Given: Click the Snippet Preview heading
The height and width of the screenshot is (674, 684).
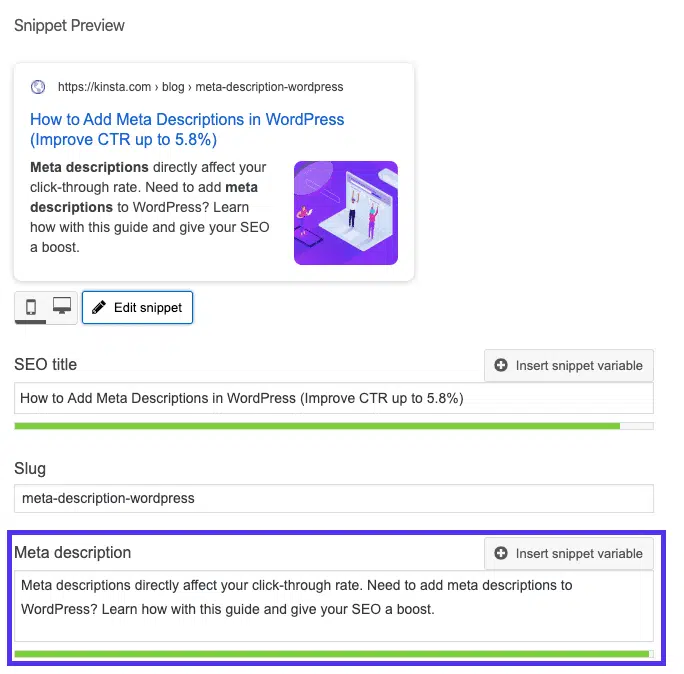Looking at the screenshot, I should click(x=69, y=26).
